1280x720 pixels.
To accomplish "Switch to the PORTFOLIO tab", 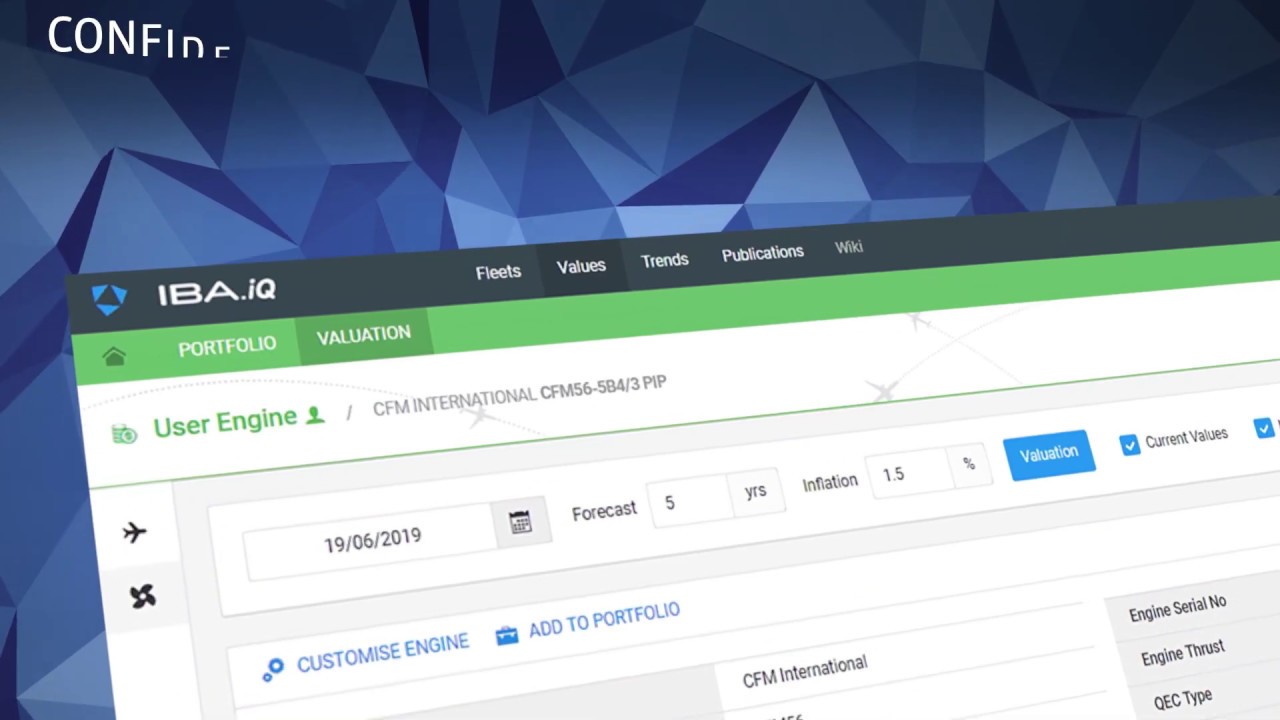I will point(227,347).
